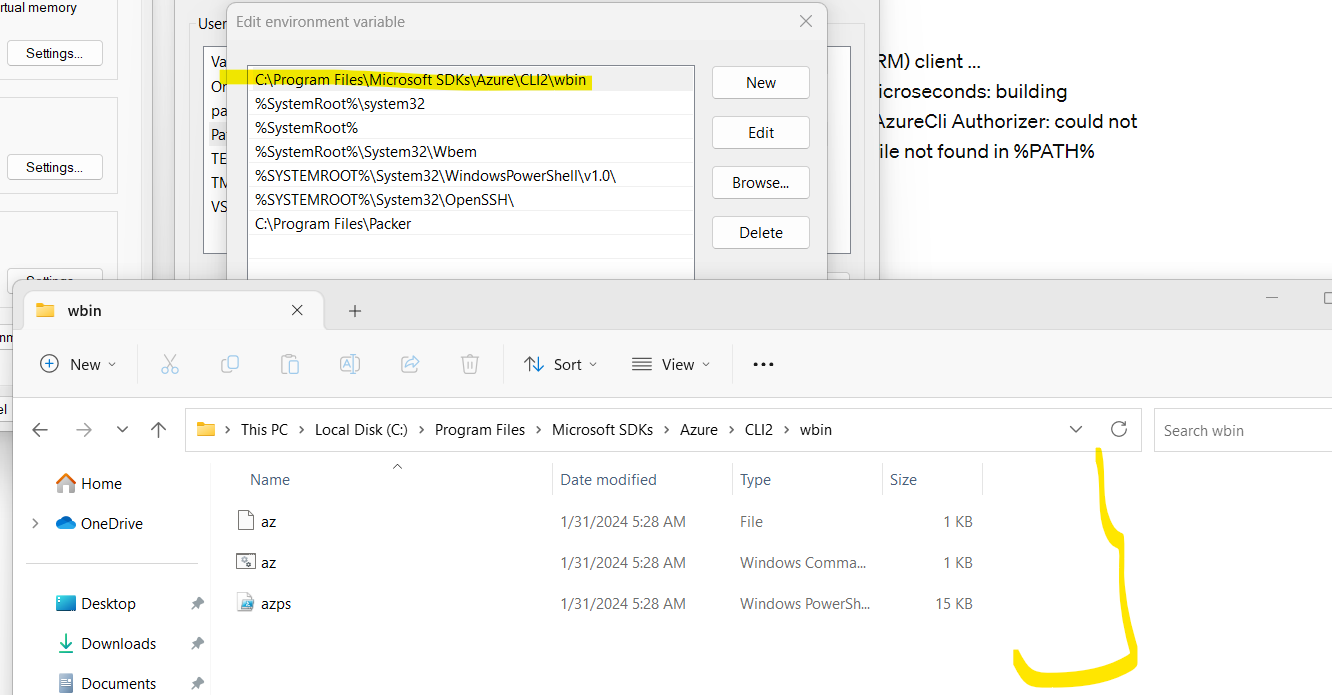Click the New button in environment variable dialog
The image size is (1332, 695).
[x=761, y=83]
